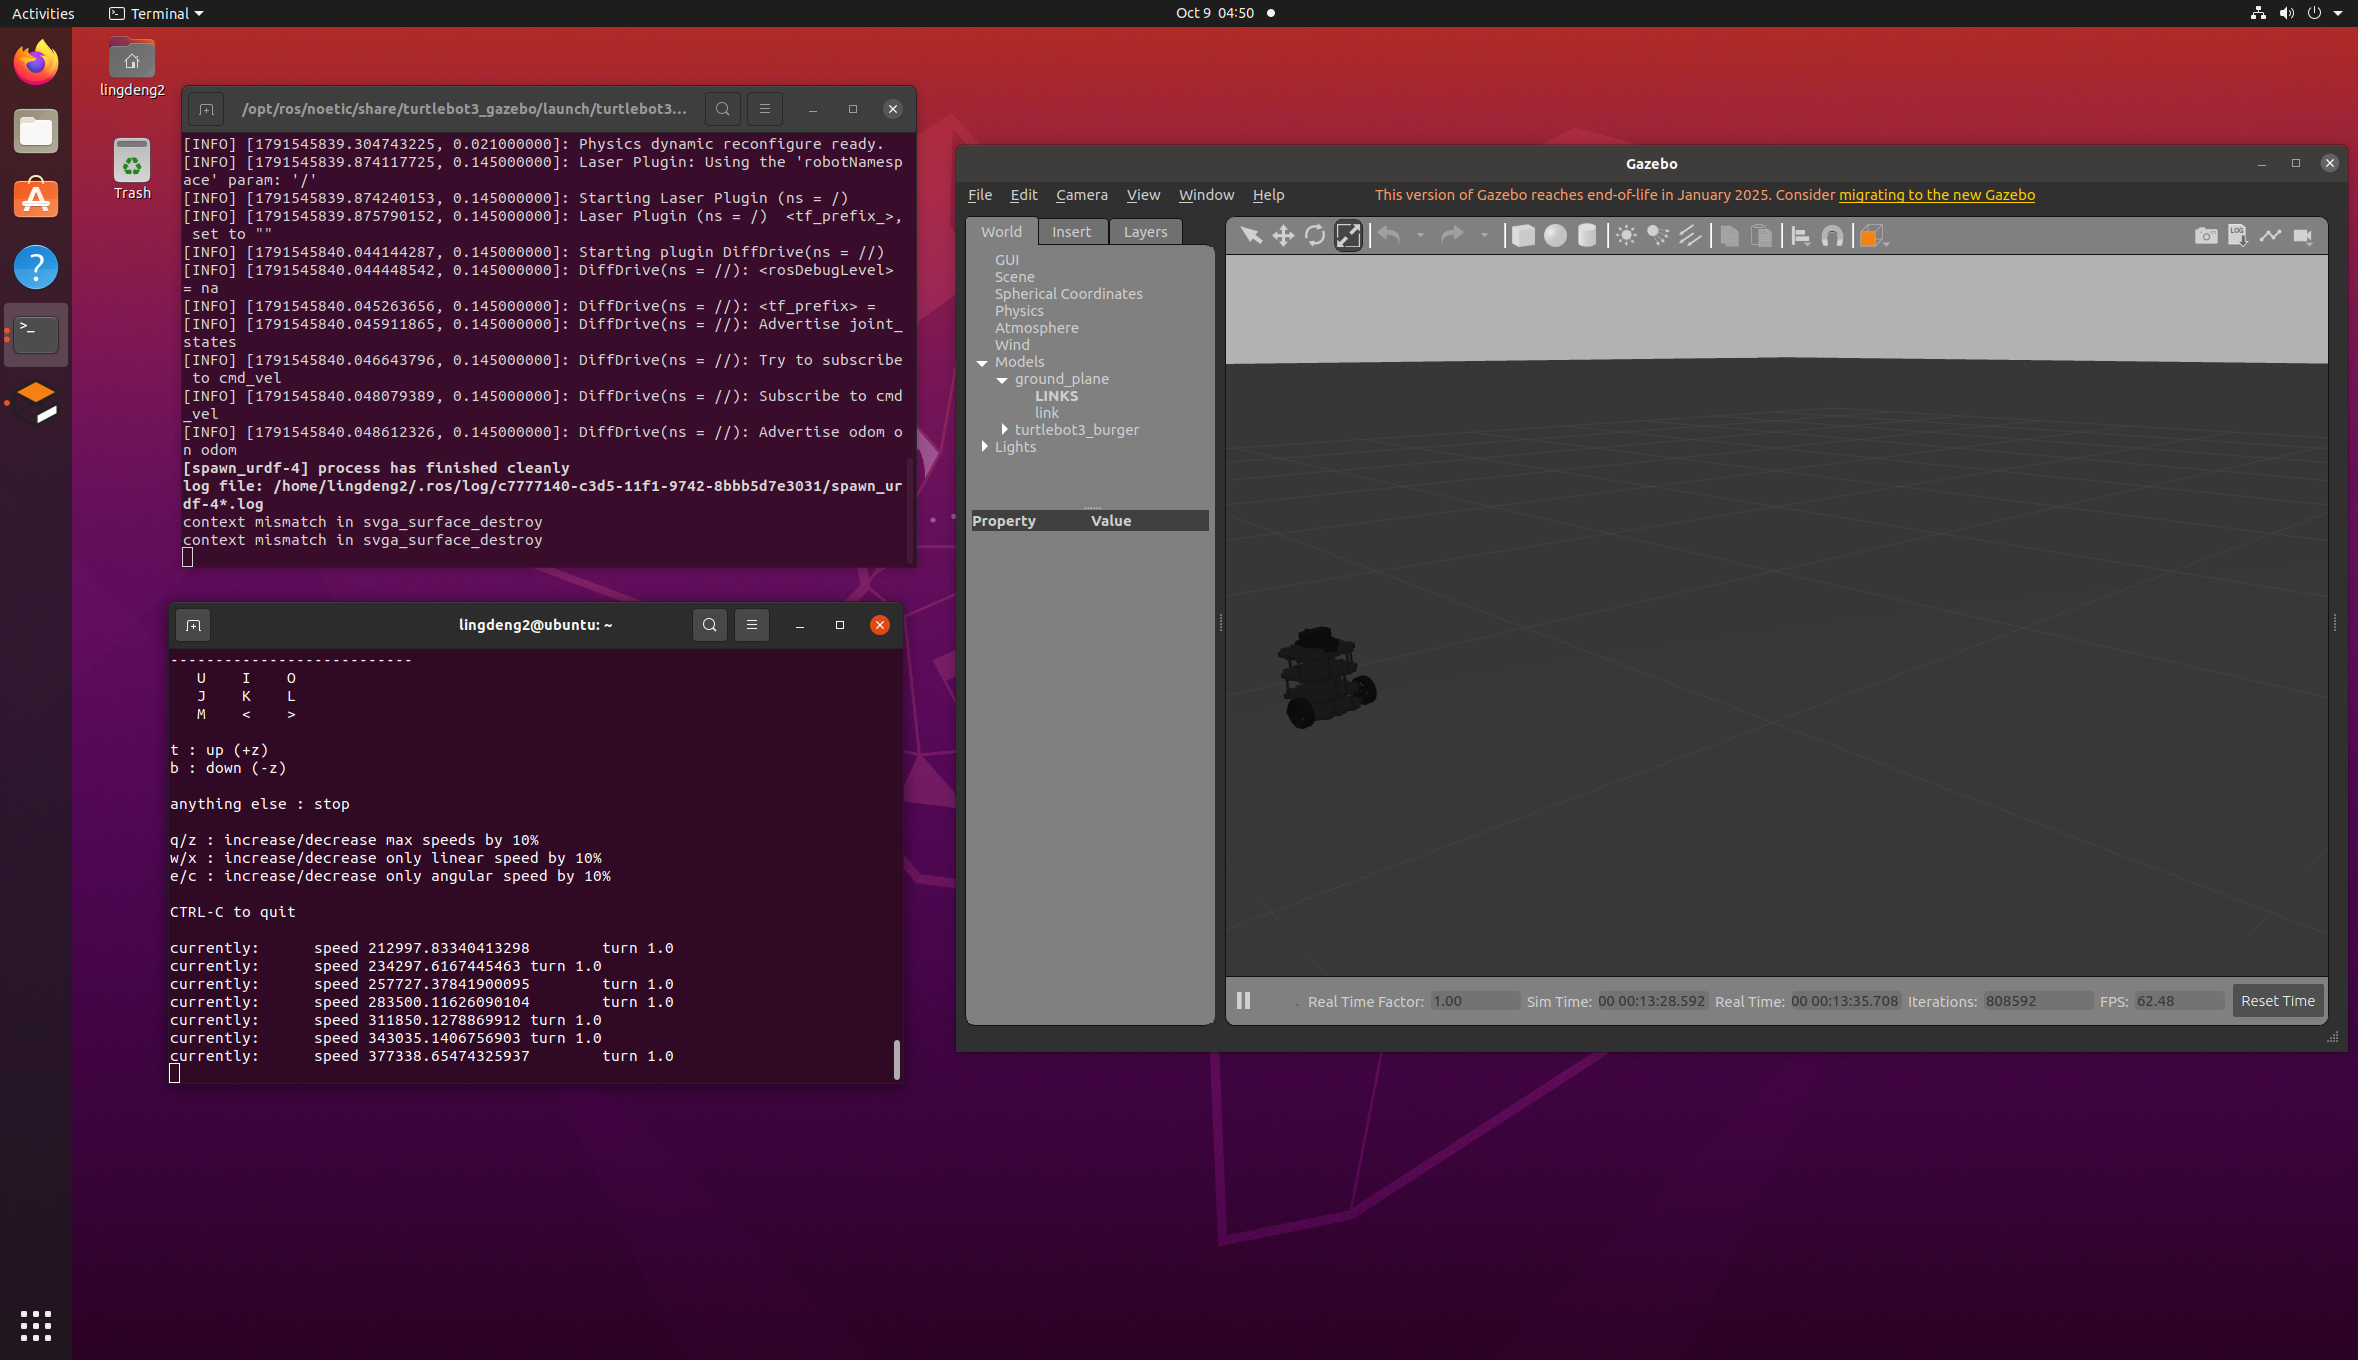Switch to the Layers tab
Screen dimensions: 2358x1360
click(1145, 232)
